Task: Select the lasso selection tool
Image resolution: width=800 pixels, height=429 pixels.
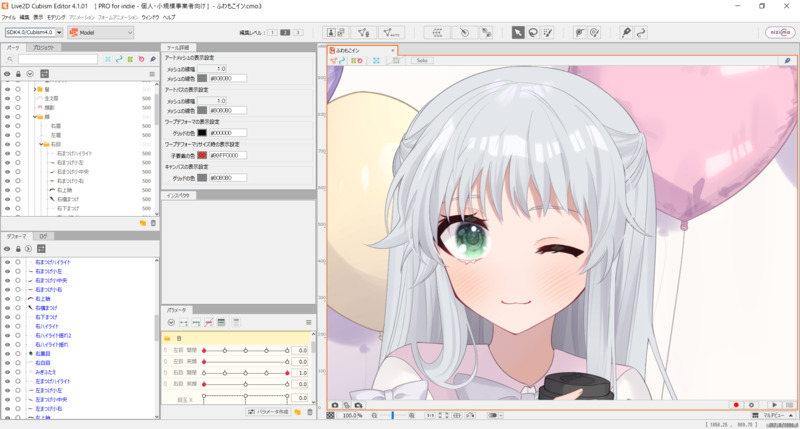Action: click(533, 33)
